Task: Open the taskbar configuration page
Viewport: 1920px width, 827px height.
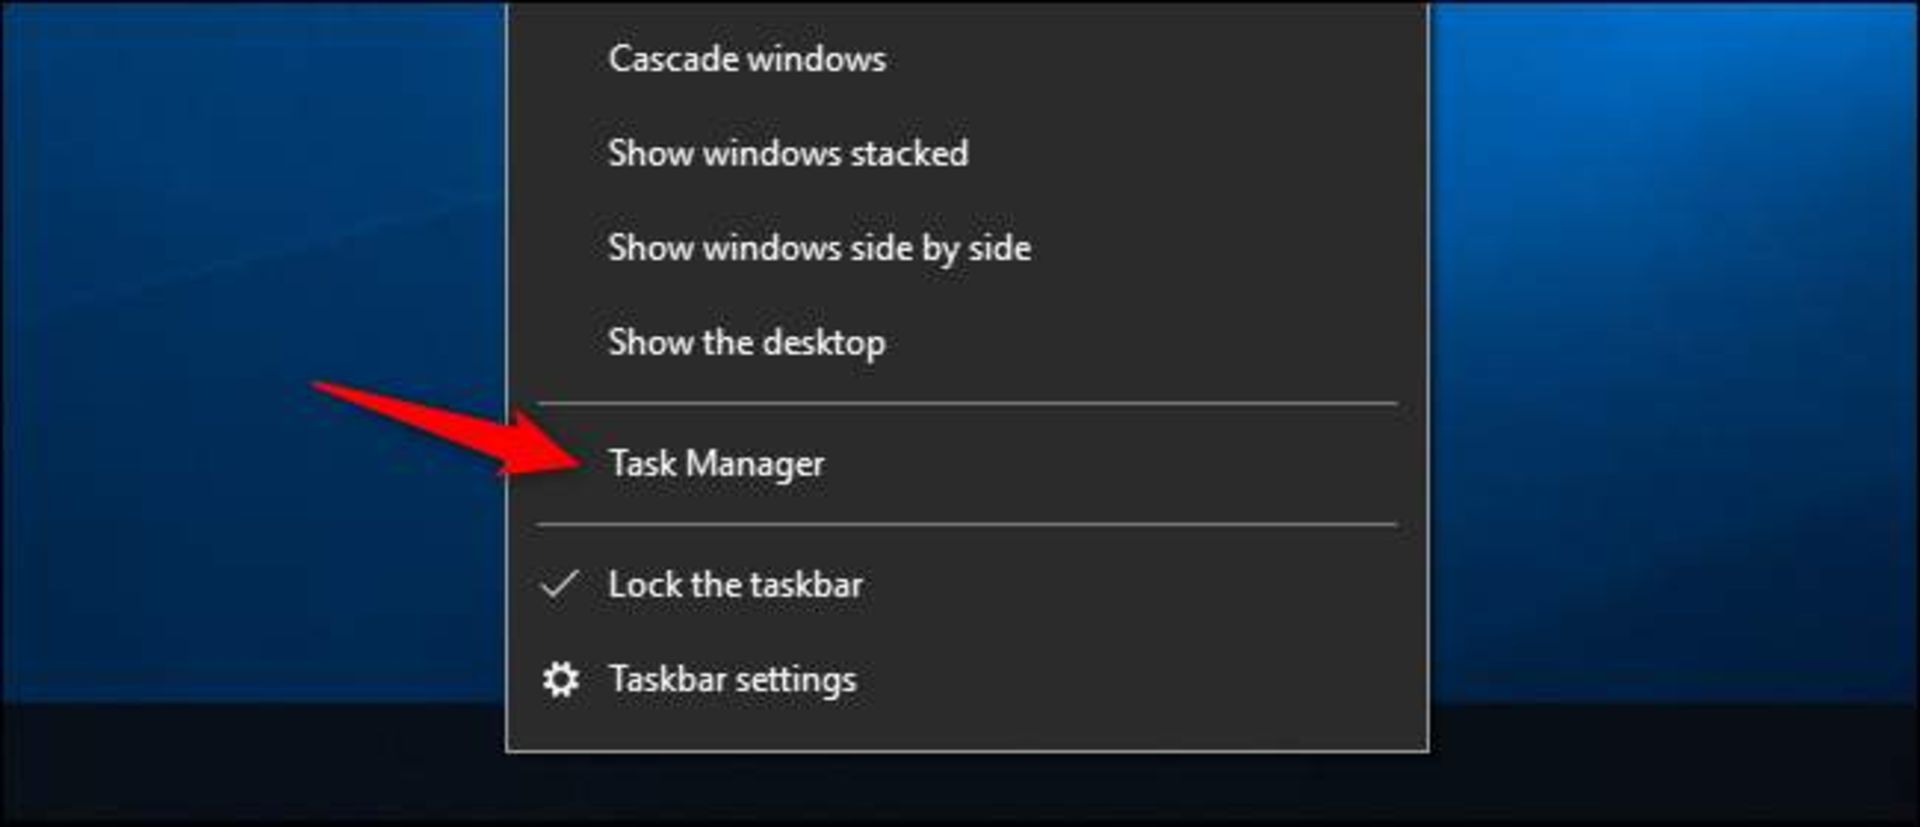Action: pos(733,679)
